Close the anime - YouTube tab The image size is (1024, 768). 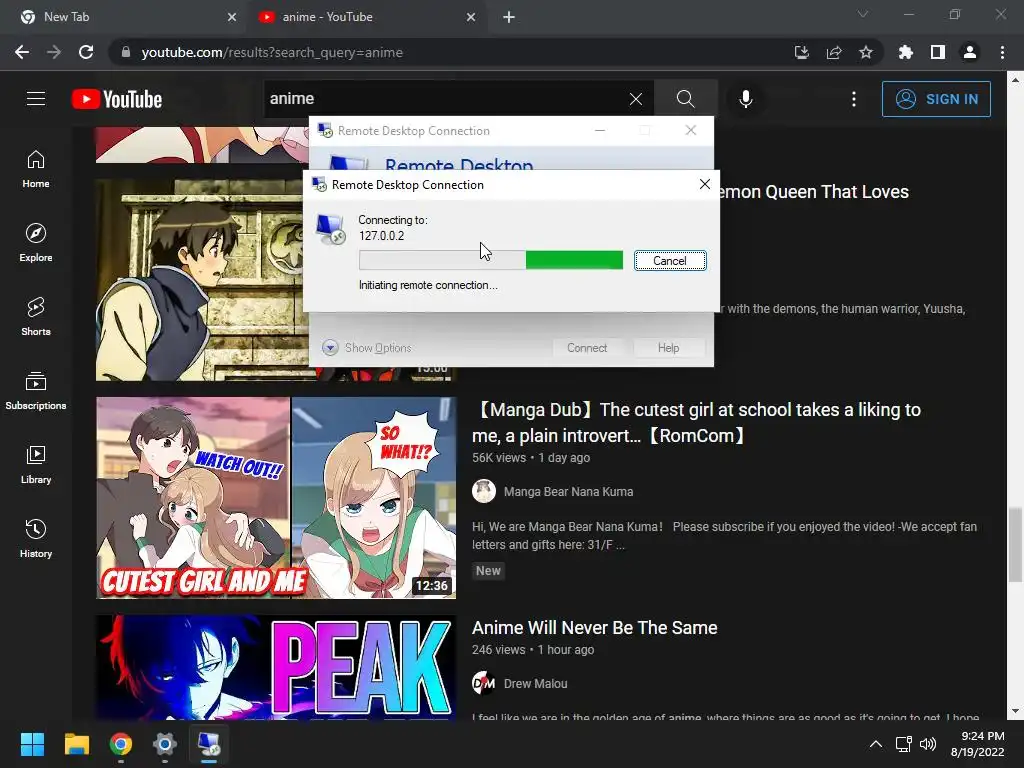(x=471, y=17)
